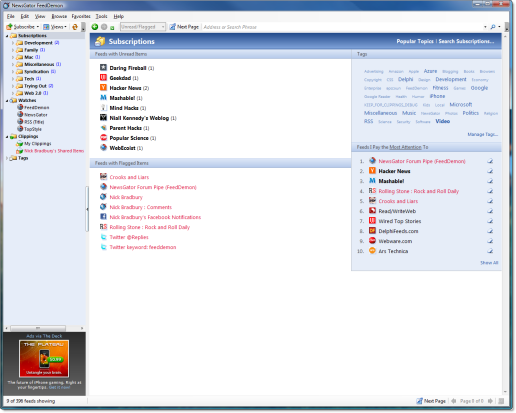Viewport: 516px width, 413px height.
Task: Click the green Back navigation arrow
Action: click(x=95, y=27)
